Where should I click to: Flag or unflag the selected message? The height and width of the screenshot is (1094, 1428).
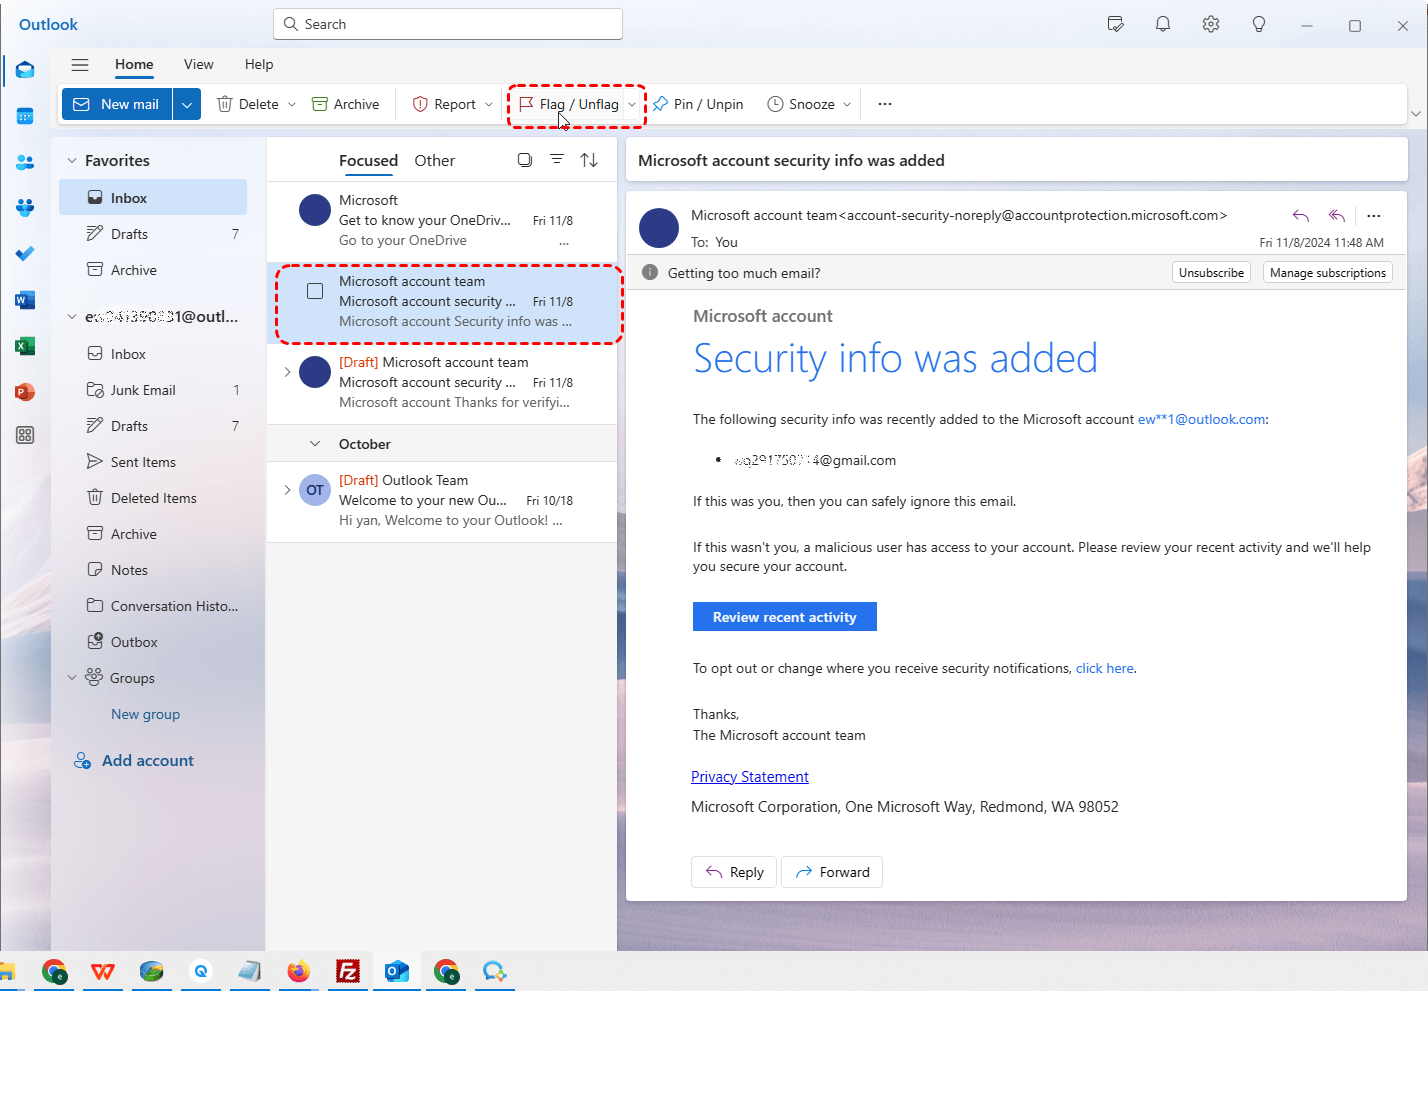click(568, 104)
